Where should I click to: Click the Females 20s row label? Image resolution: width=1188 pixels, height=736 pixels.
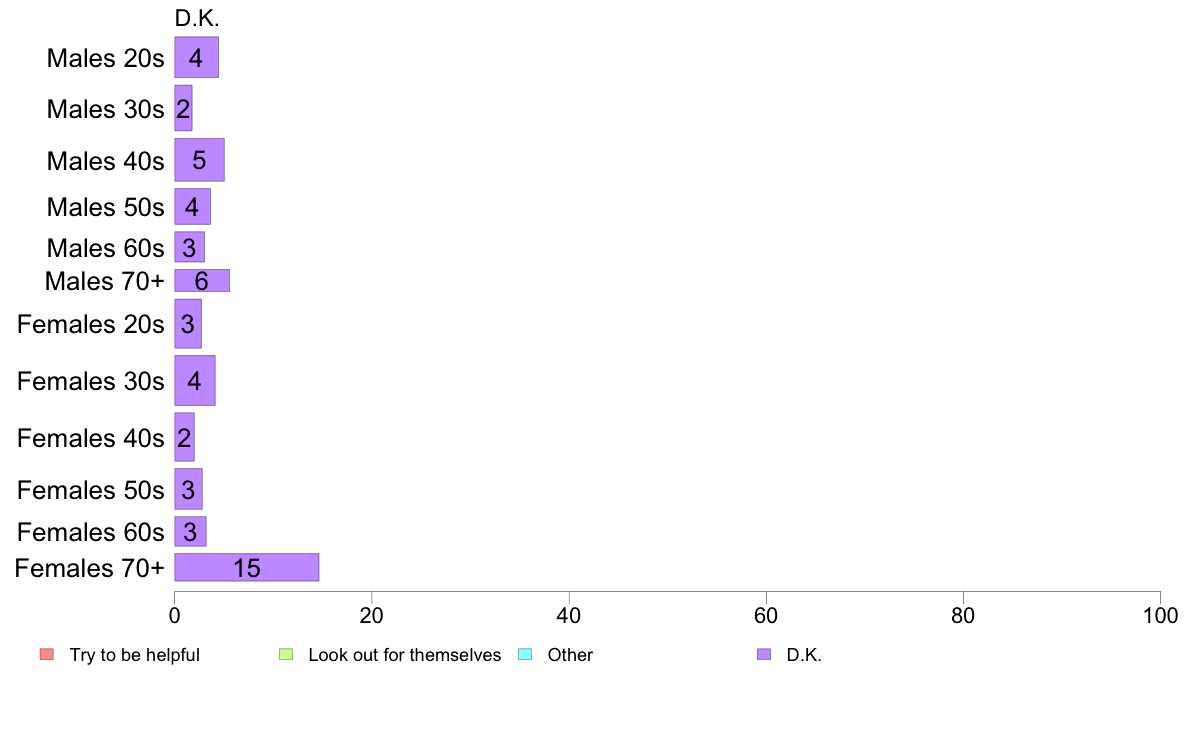point(91,324)
